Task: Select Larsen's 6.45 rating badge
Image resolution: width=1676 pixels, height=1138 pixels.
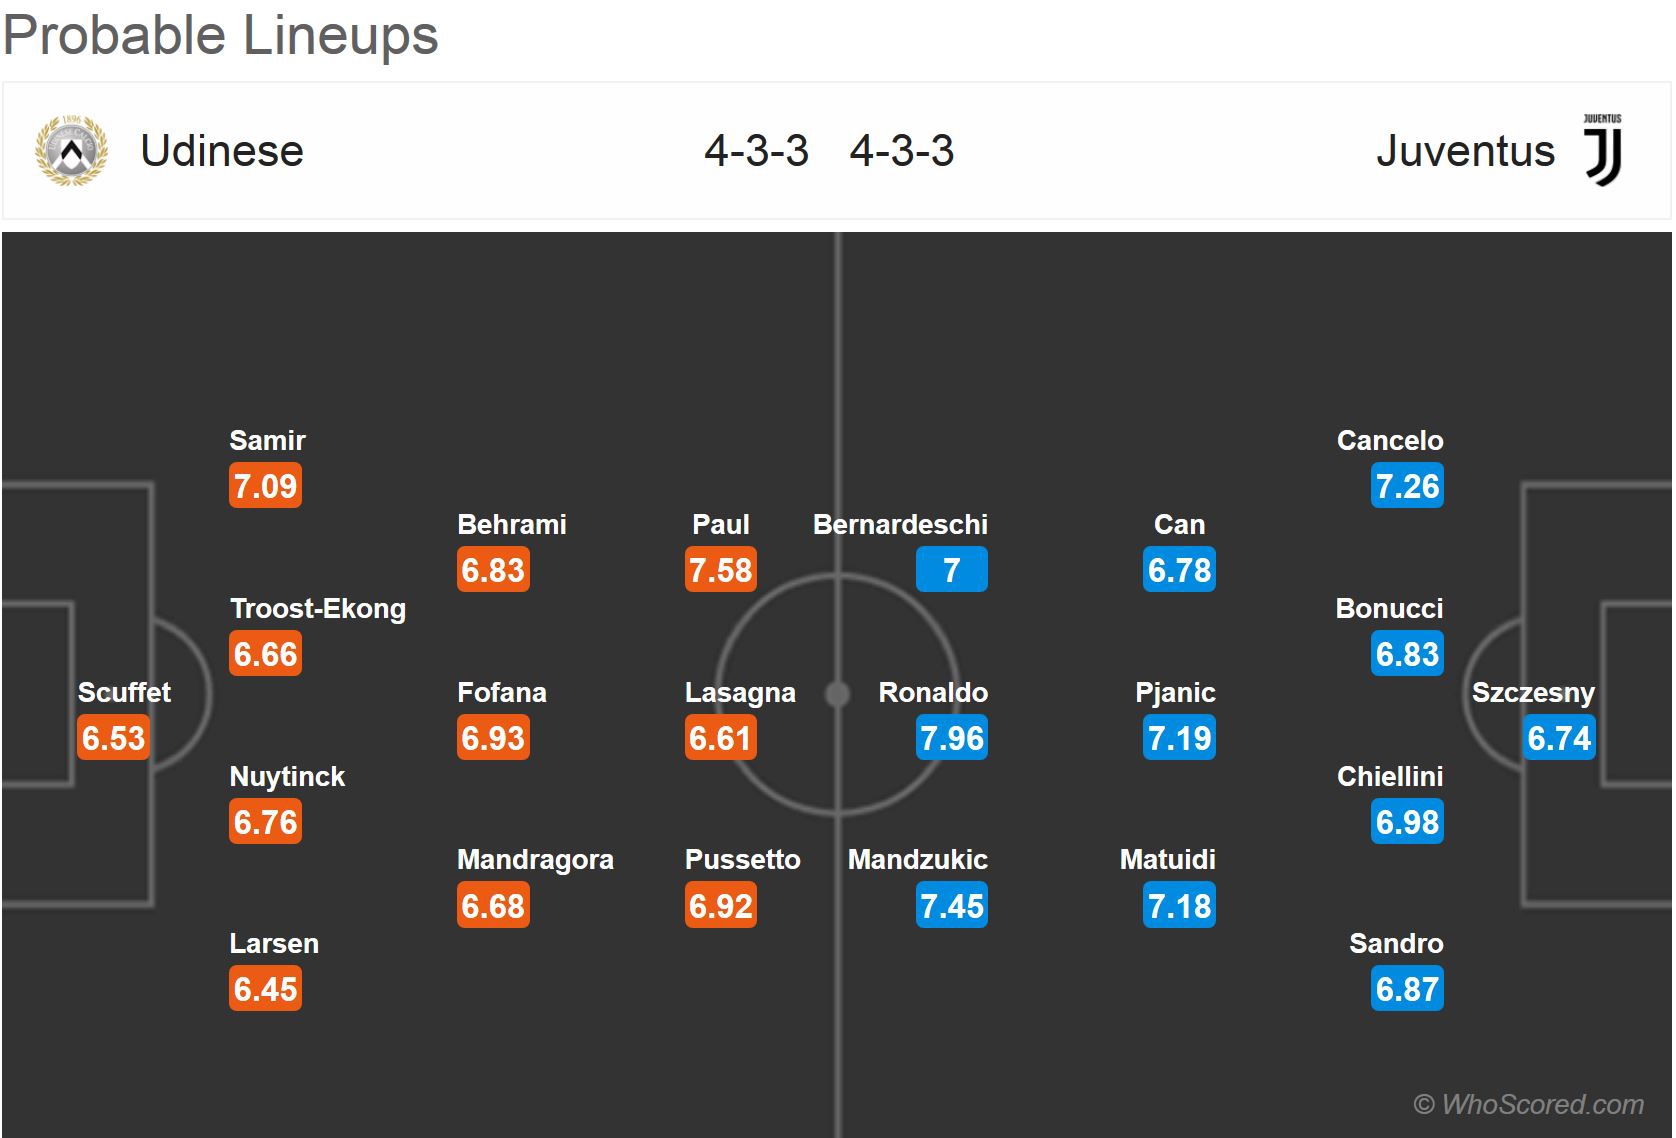Action: (x=265, y=989)
